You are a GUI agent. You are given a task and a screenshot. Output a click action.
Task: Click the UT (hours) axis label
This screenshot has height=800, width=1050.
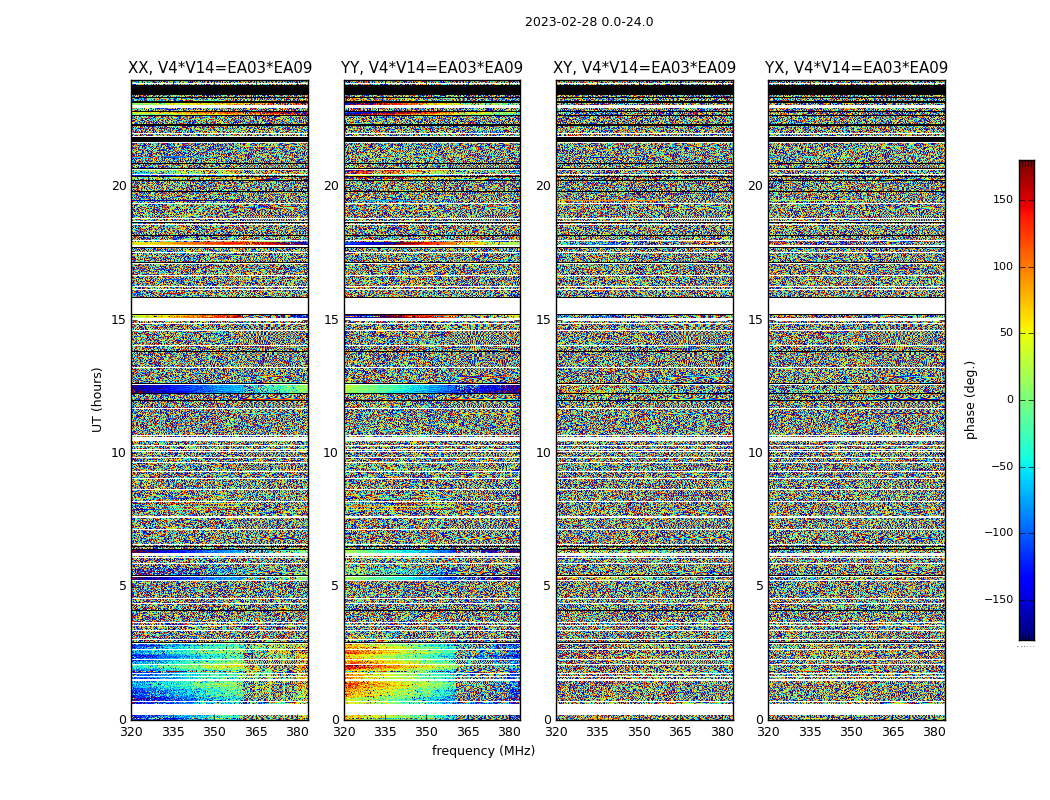pos(97,400)
